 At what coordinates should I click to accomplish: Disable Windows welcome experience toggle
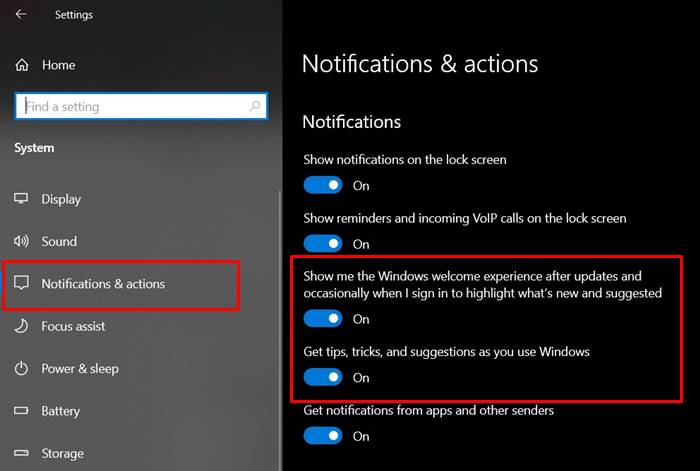pos(323,318)
